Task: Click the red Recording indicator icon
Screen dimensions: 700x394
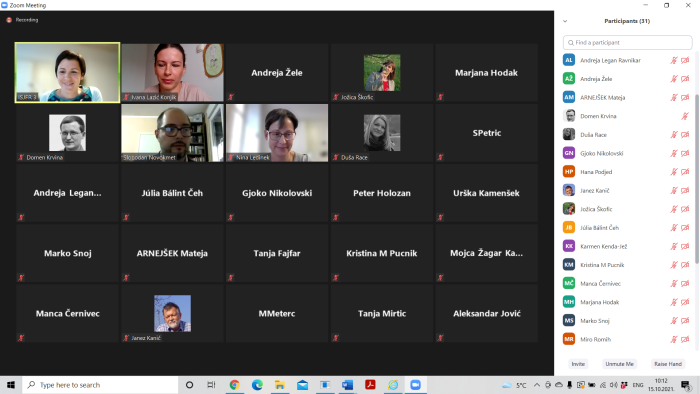Action: tap(9, 20)
